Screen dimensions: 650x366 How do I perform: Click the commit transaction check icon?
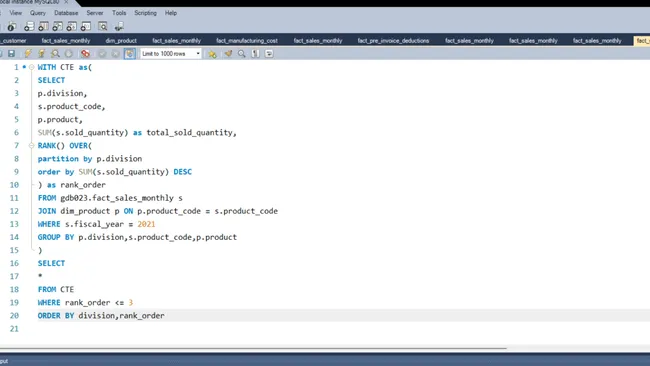click(x=102, y=53)
